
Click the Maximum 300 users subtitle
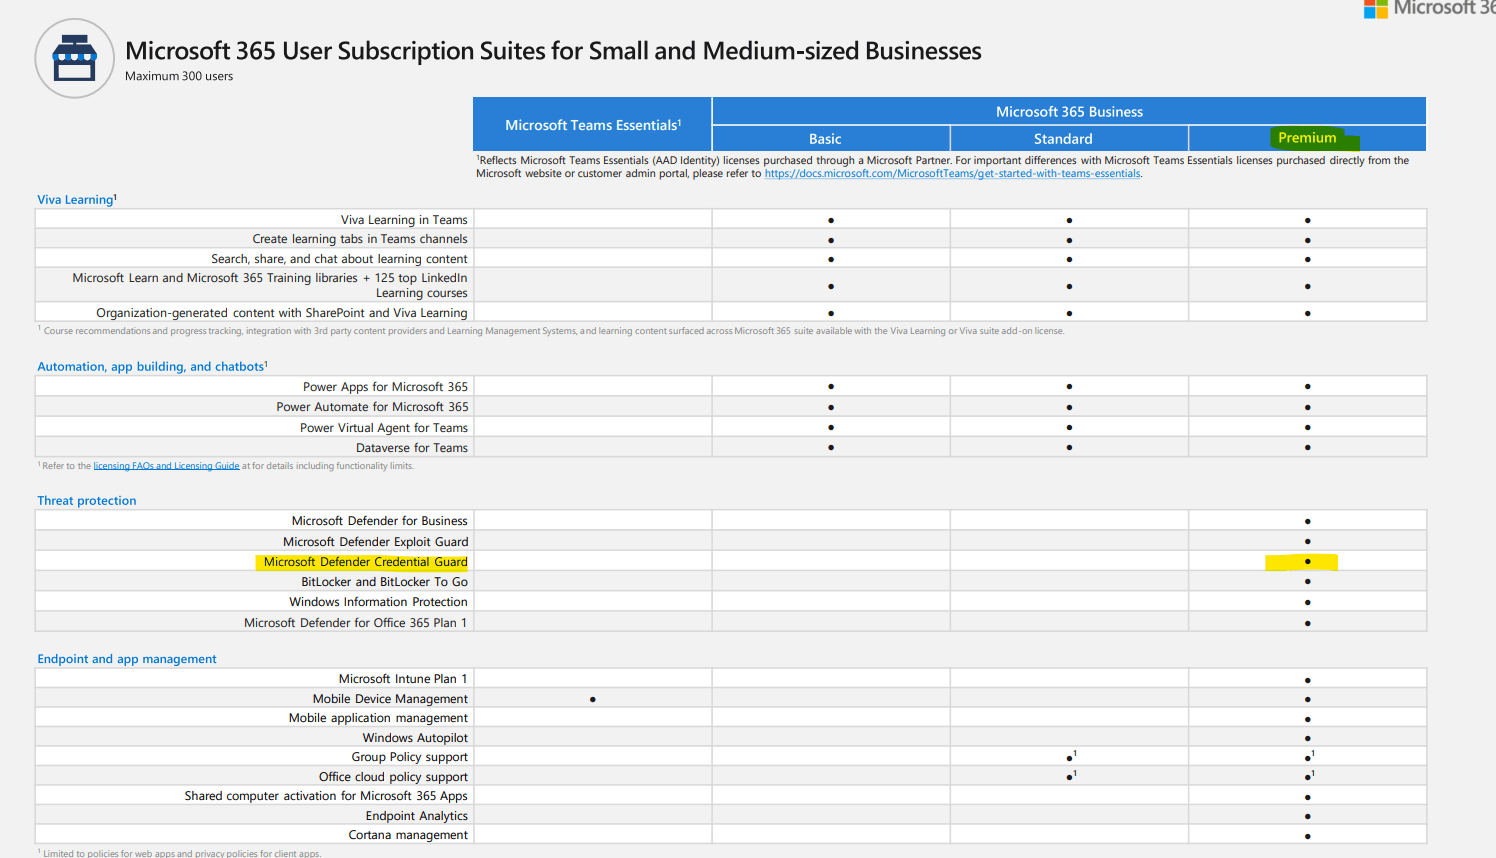179,76
